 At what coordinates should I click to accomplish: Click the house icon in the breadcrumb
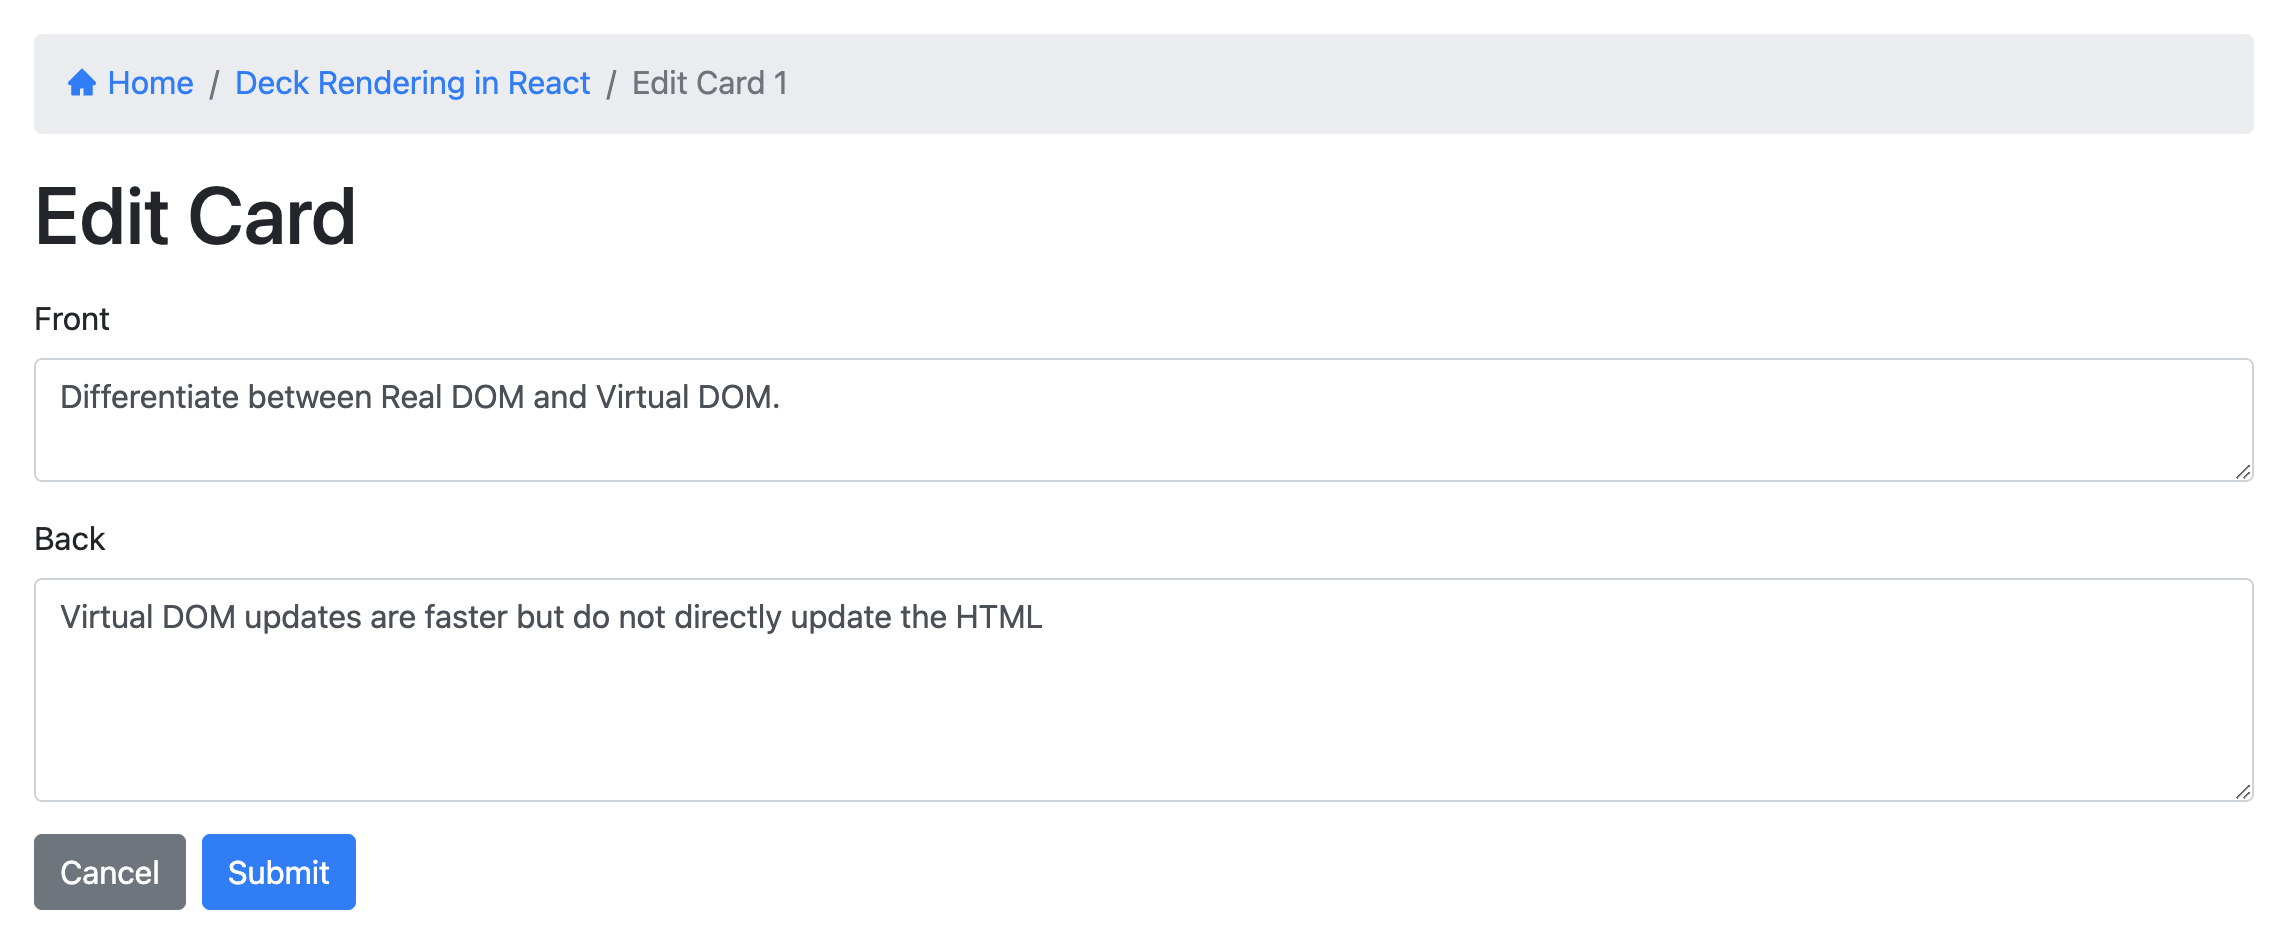[x=81, y=83]
